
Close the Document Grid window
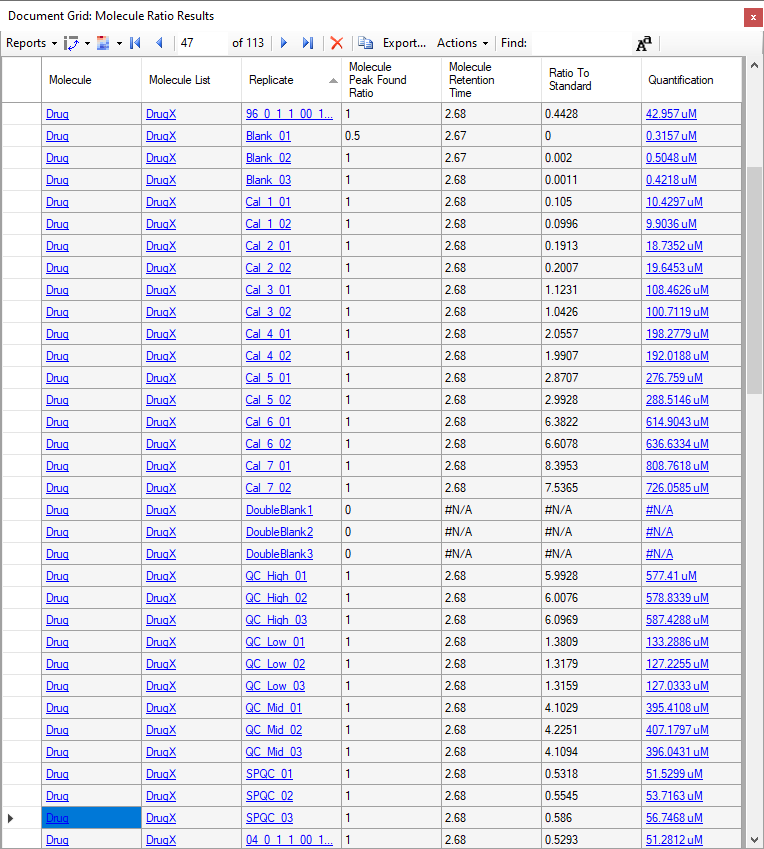[753, 17]
